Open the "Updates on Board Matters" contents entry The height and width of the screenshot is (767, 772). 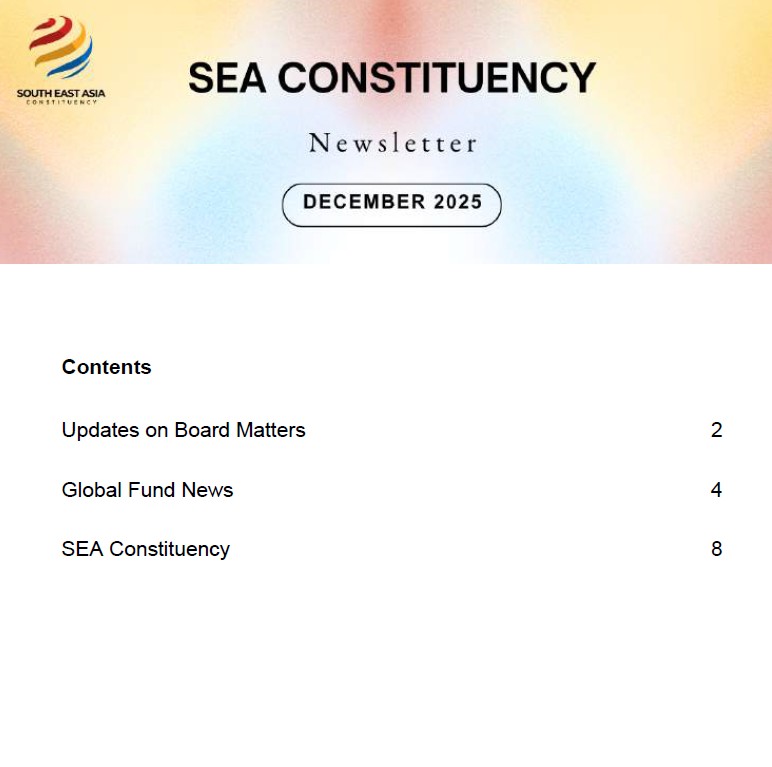[x=183, y=430]
